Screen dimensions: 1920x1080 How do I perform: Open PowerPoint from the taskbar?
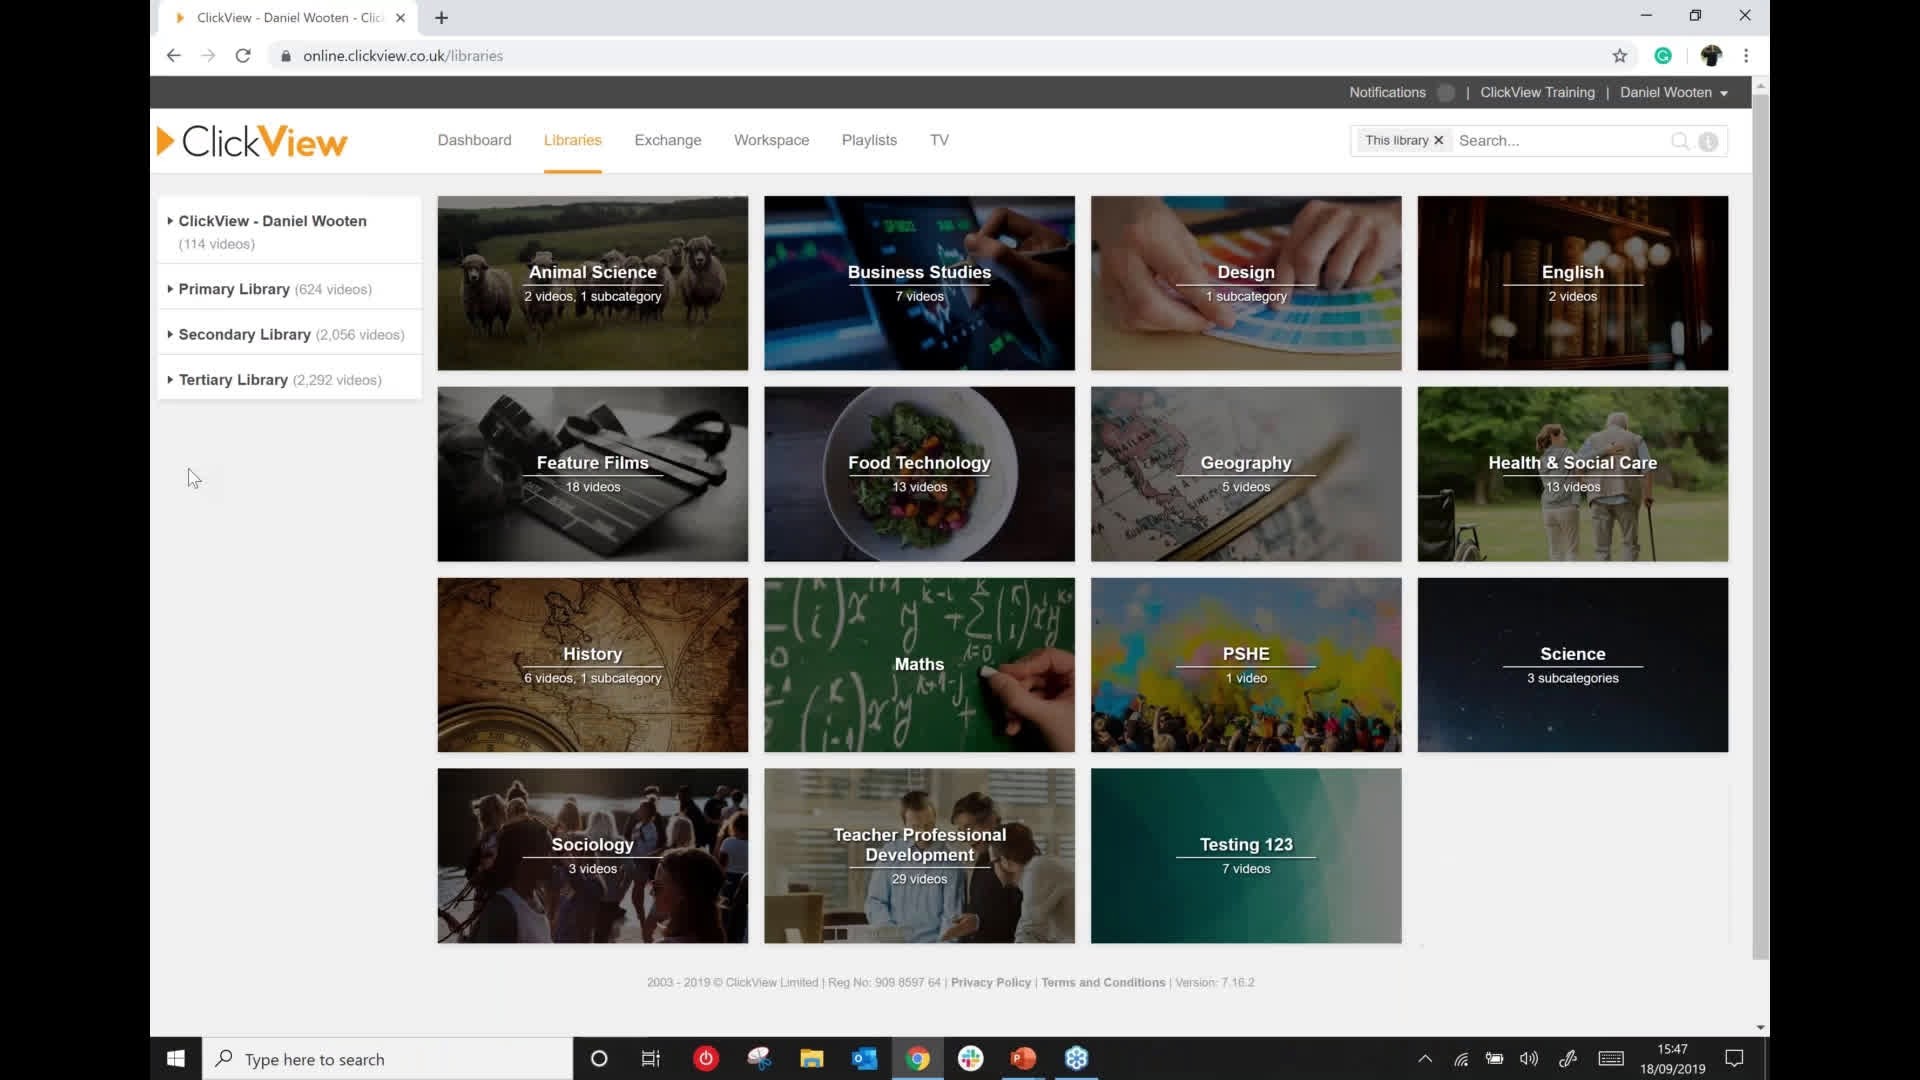pyautogui.click(x=1022, y=1058)
